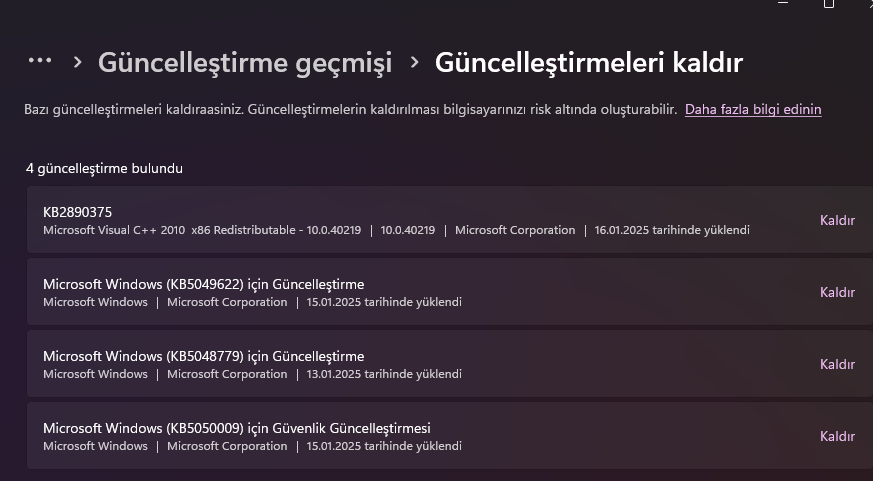Uninstall the KB5049622 update with Kaldır

(837, 292)
